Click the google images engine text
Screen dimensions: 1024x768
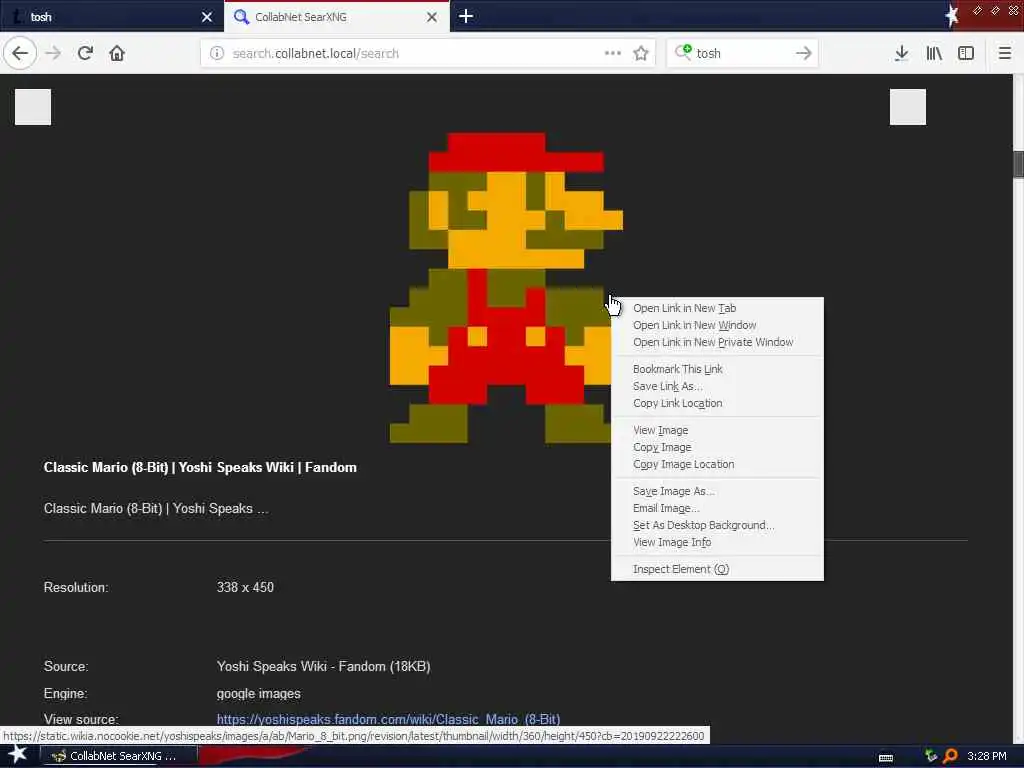coord(258,694)
